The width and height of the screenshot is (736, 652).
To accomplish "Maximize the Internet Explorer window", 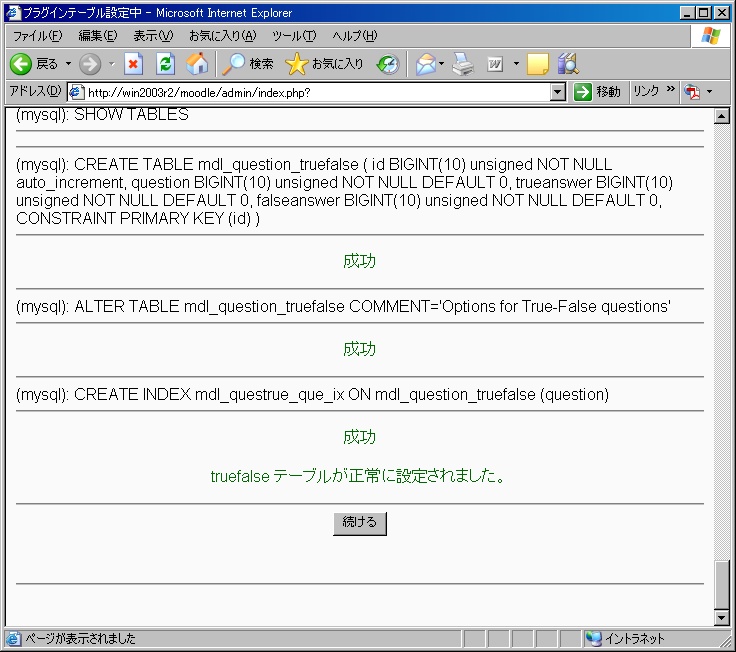I will click(704, 13).
